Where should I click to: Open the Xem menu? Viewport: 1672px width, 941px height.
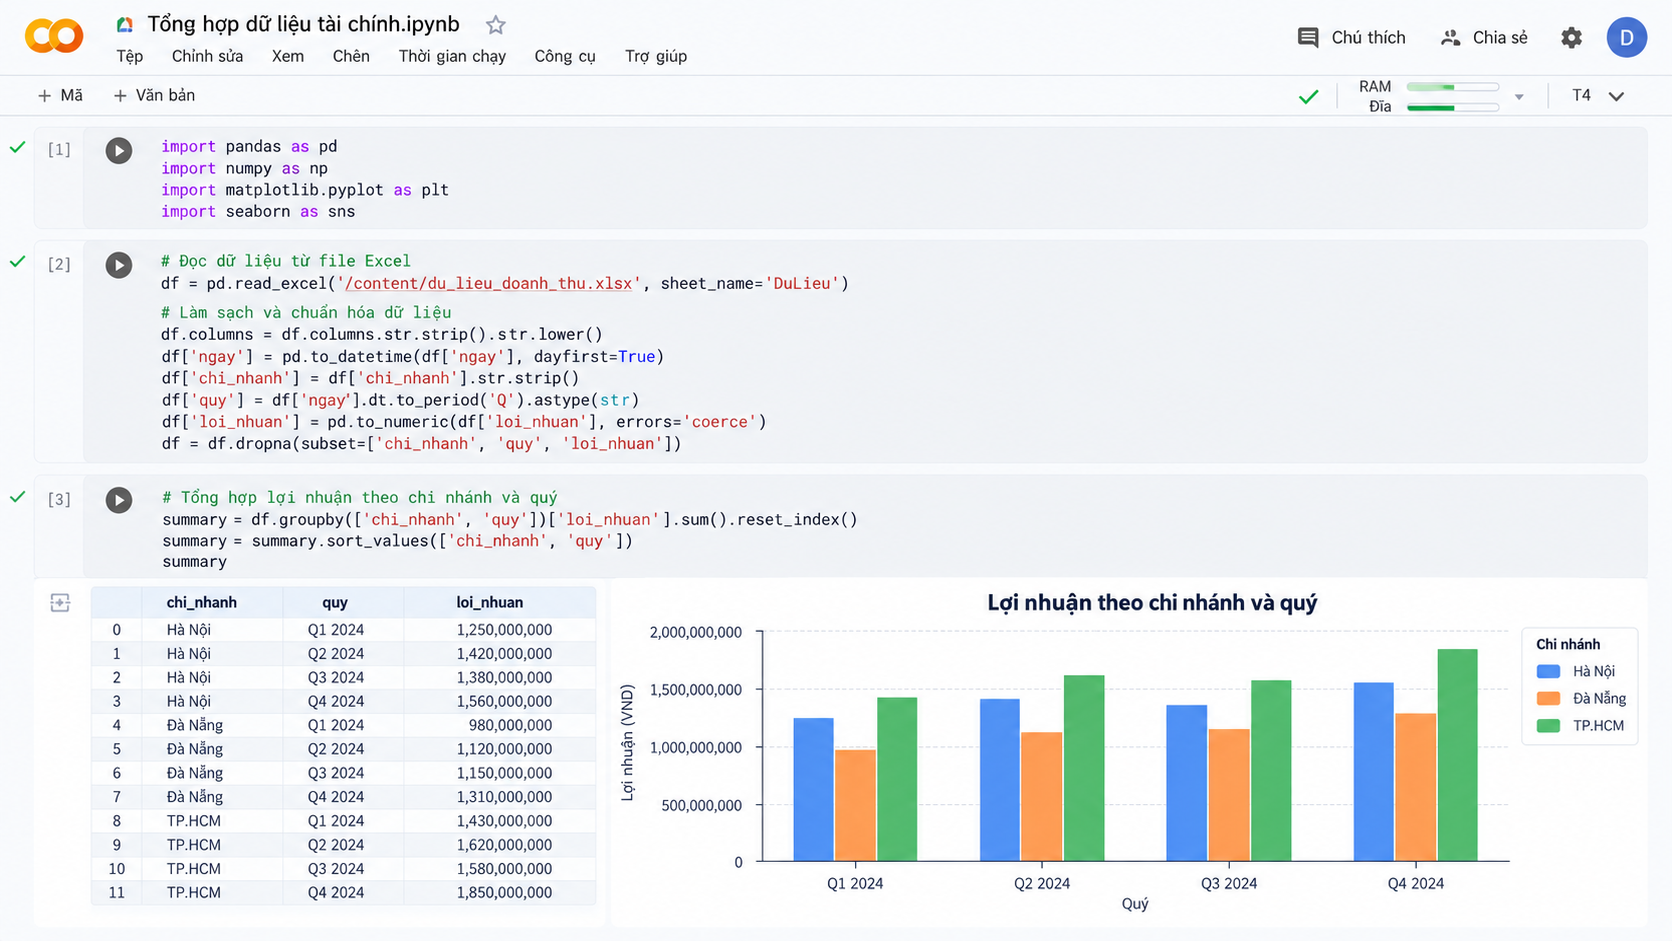coord(288,56)
